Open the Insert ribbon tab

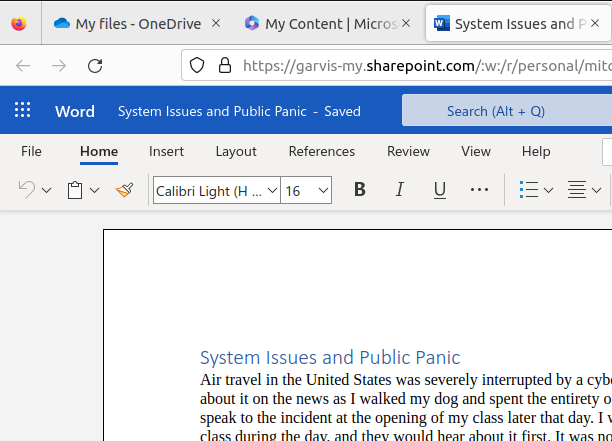tap(166, 151)
